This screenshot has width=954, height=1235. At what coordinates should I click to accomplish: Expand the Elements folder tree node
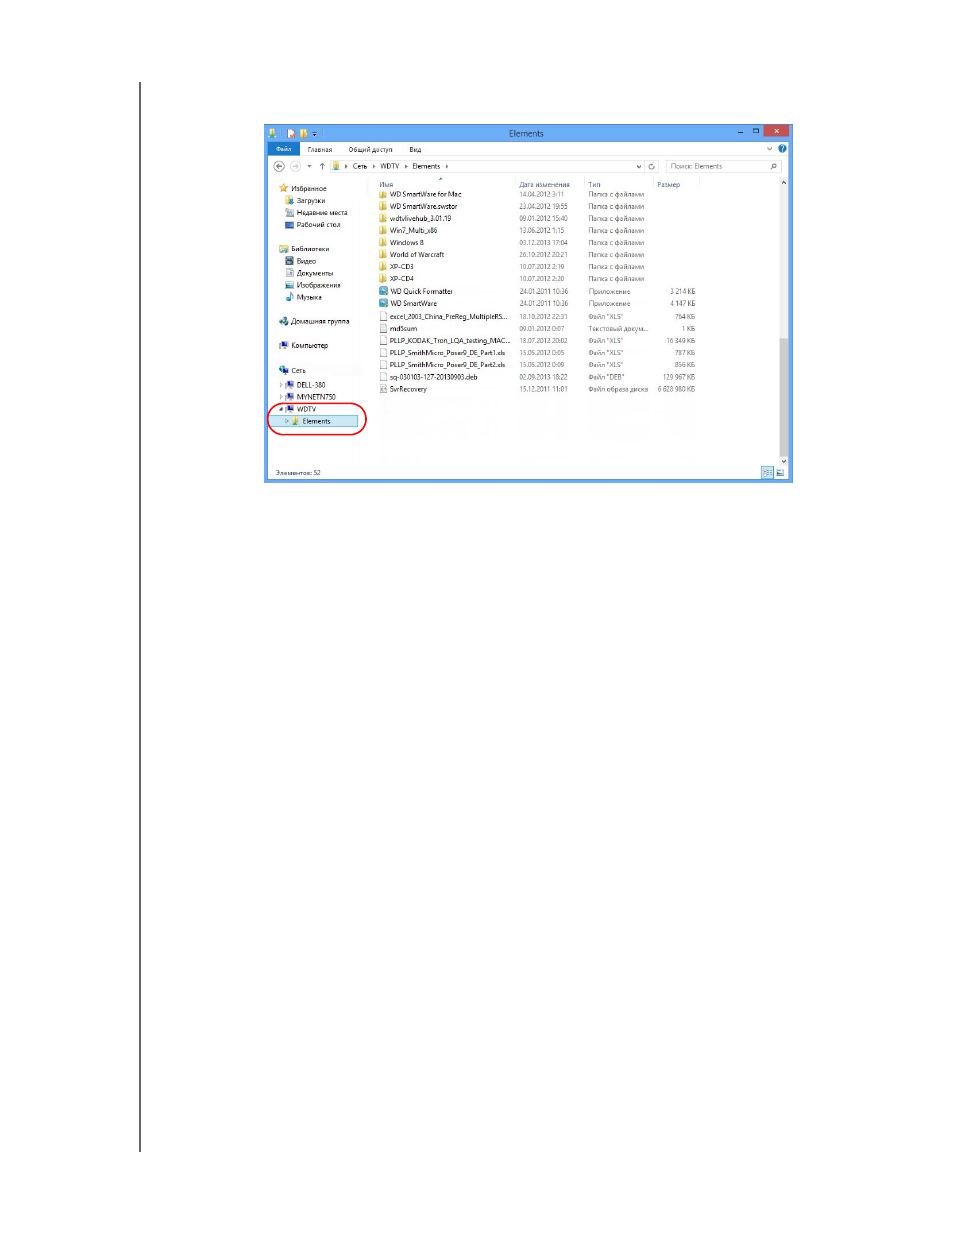coord(287,421)
